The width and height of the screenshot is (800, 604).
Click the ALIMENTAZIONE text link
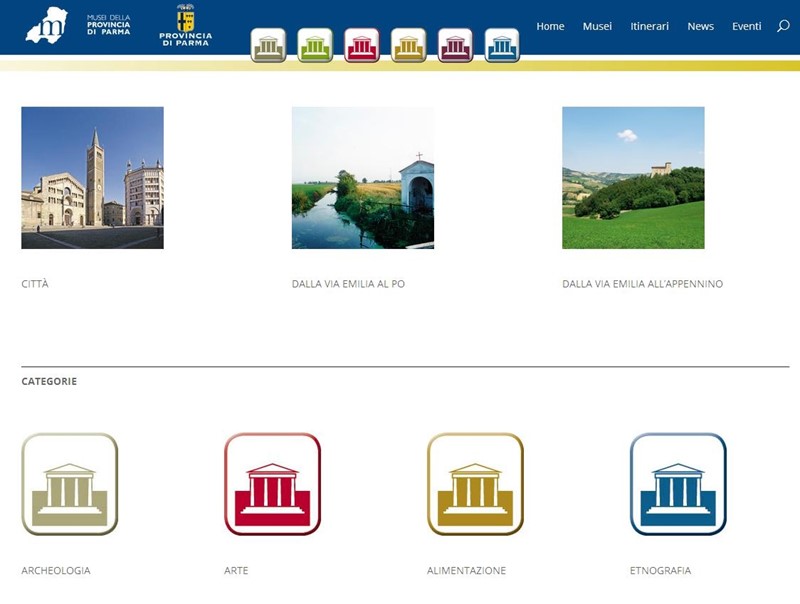click(x=466, y=570)
